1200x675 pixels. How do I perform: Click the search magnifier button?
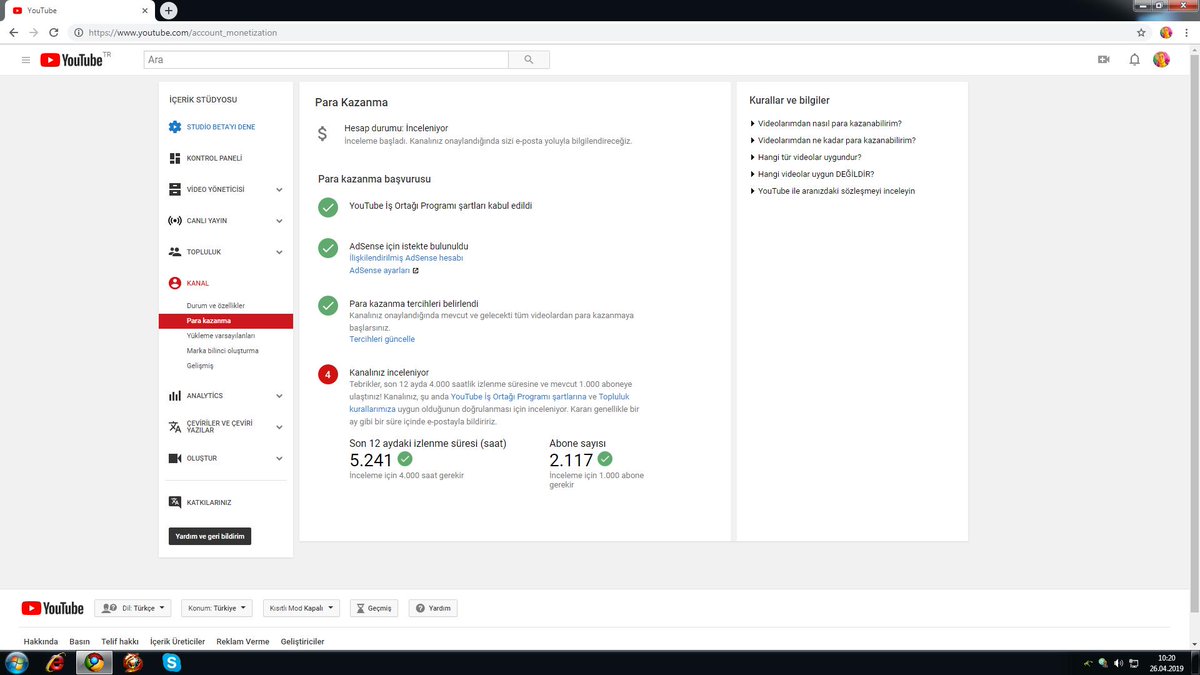[528, 60]
